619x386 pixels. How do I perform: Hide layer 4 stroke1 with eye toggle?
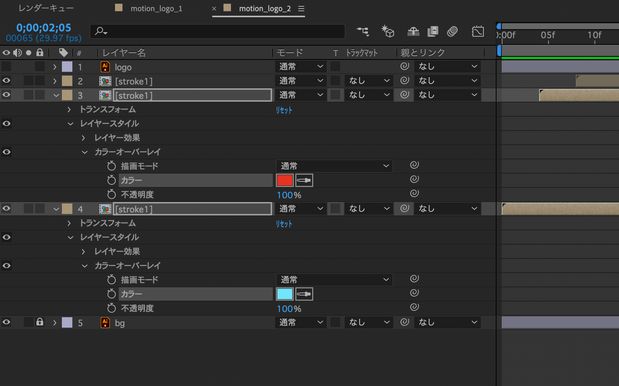click(x=6, y=209)
